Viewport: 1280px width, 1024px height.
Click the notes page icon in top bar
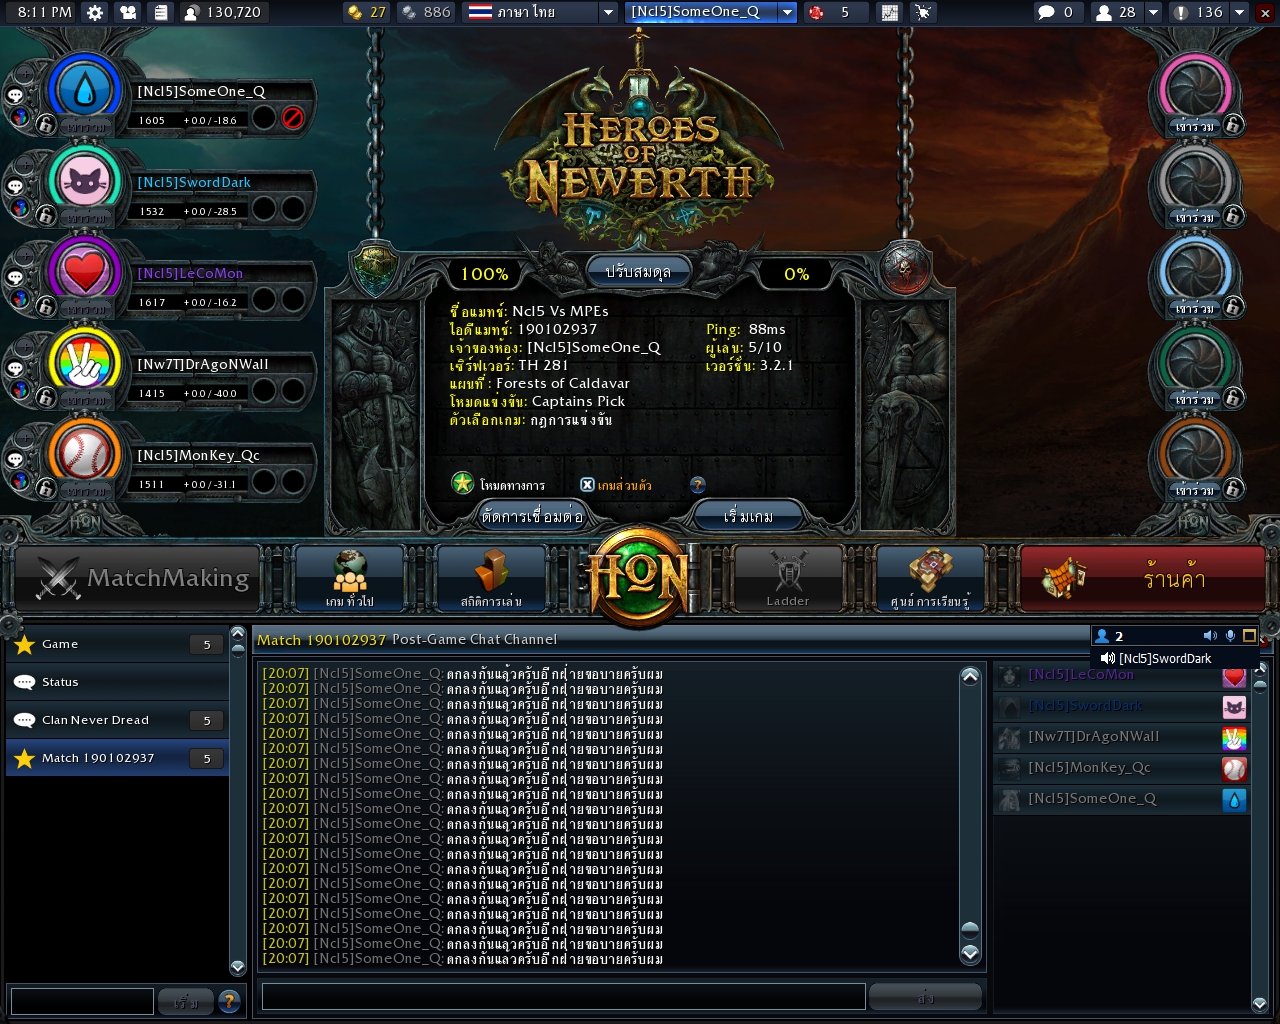160,13
